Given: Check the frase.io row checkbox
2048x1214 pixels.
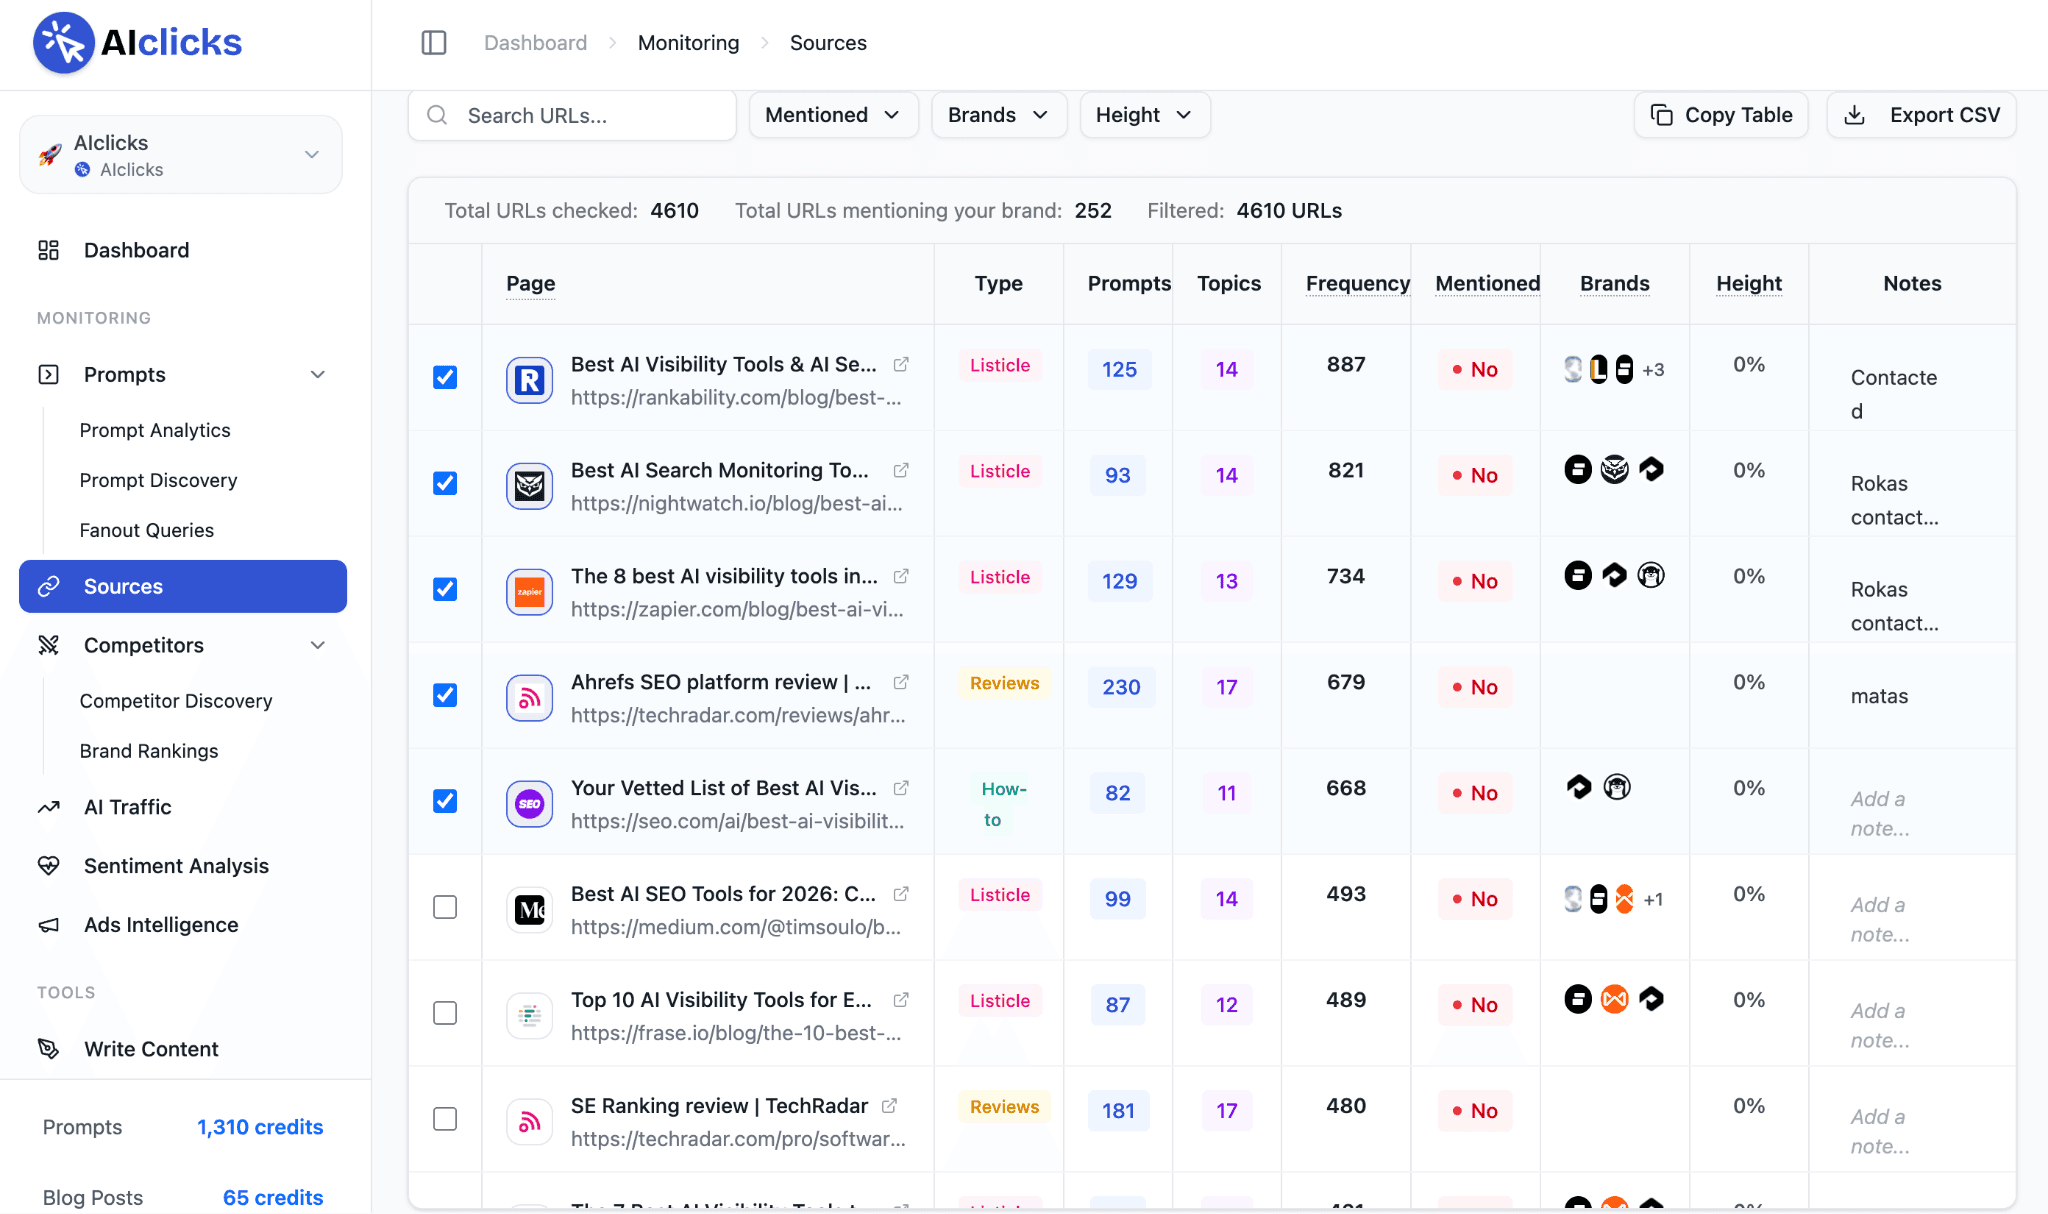Looking at the screenshot, I should 445,1013.
